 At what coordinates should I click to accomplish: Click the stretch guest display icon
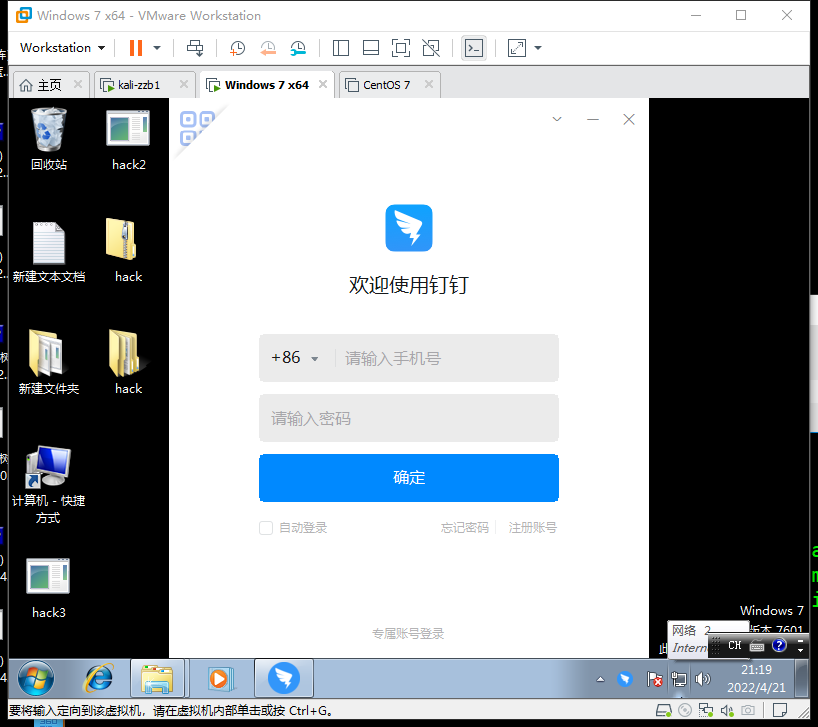516,48
